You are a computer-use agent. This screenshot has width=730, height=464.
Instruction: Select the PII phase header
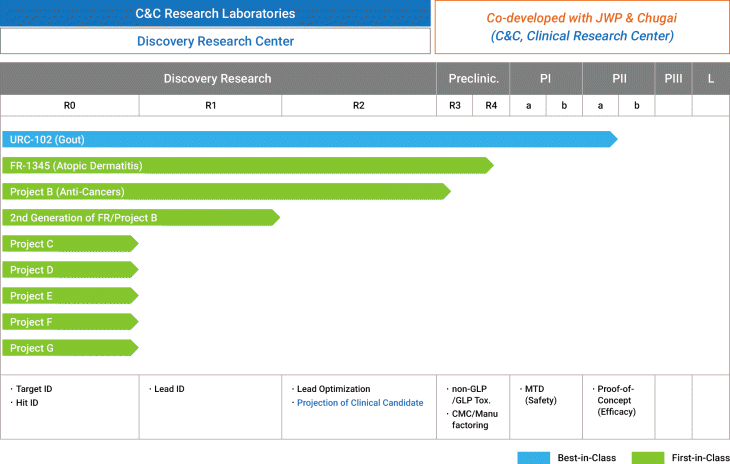(619, 79)
